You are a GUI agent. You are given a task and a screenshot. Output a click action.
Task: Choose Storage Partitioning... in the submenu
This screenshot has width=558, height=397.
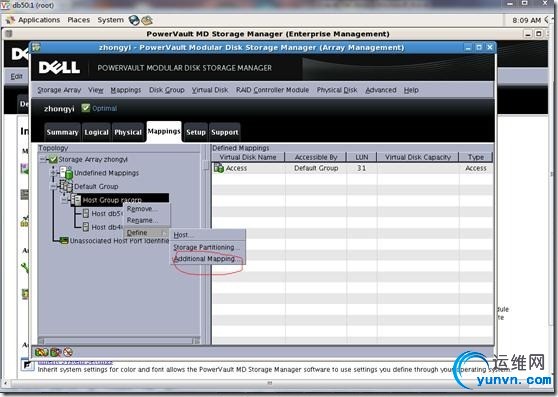click(x=208, y=247)
